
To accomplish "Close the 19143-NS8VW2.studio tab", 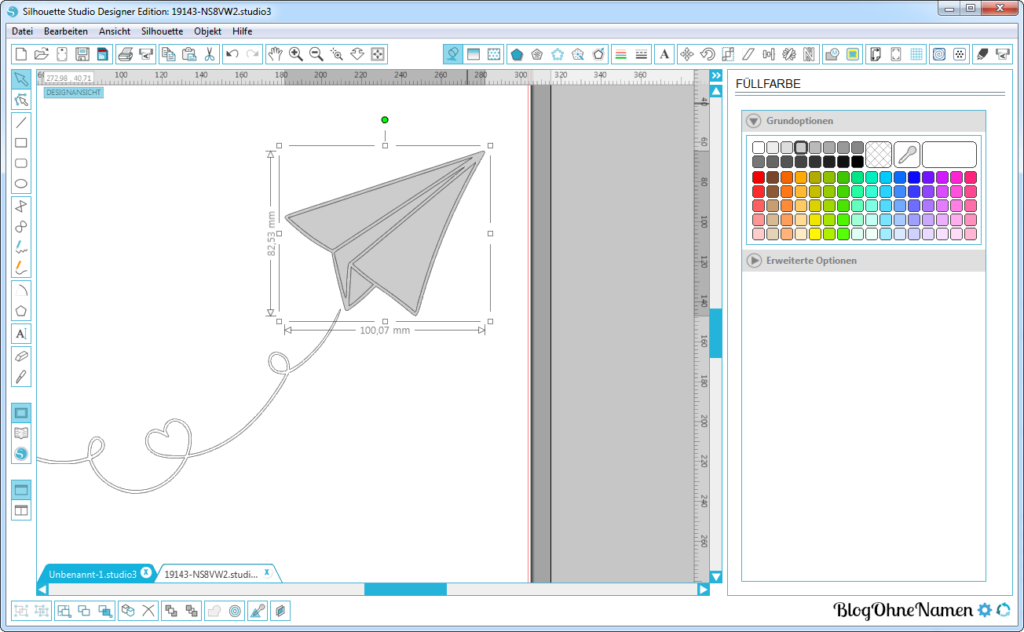I will click(267, 573).
